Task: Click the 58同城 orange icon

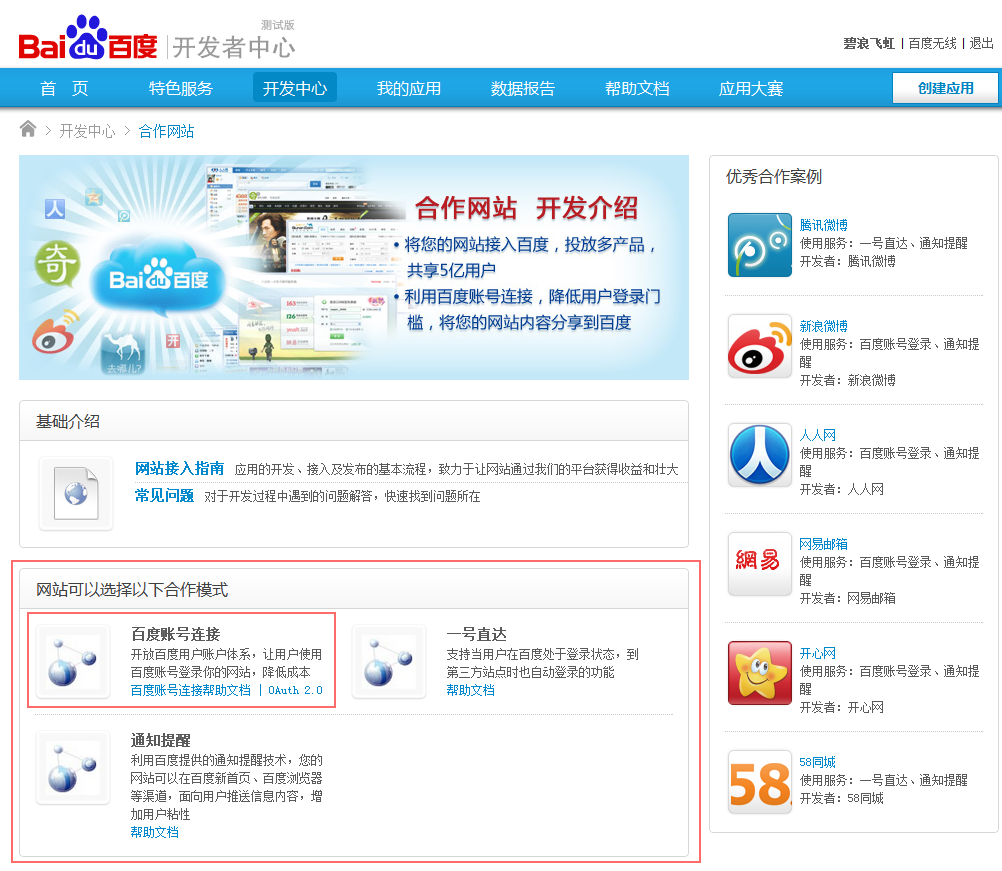Action: pyautogui.click(x=758, y=782)
